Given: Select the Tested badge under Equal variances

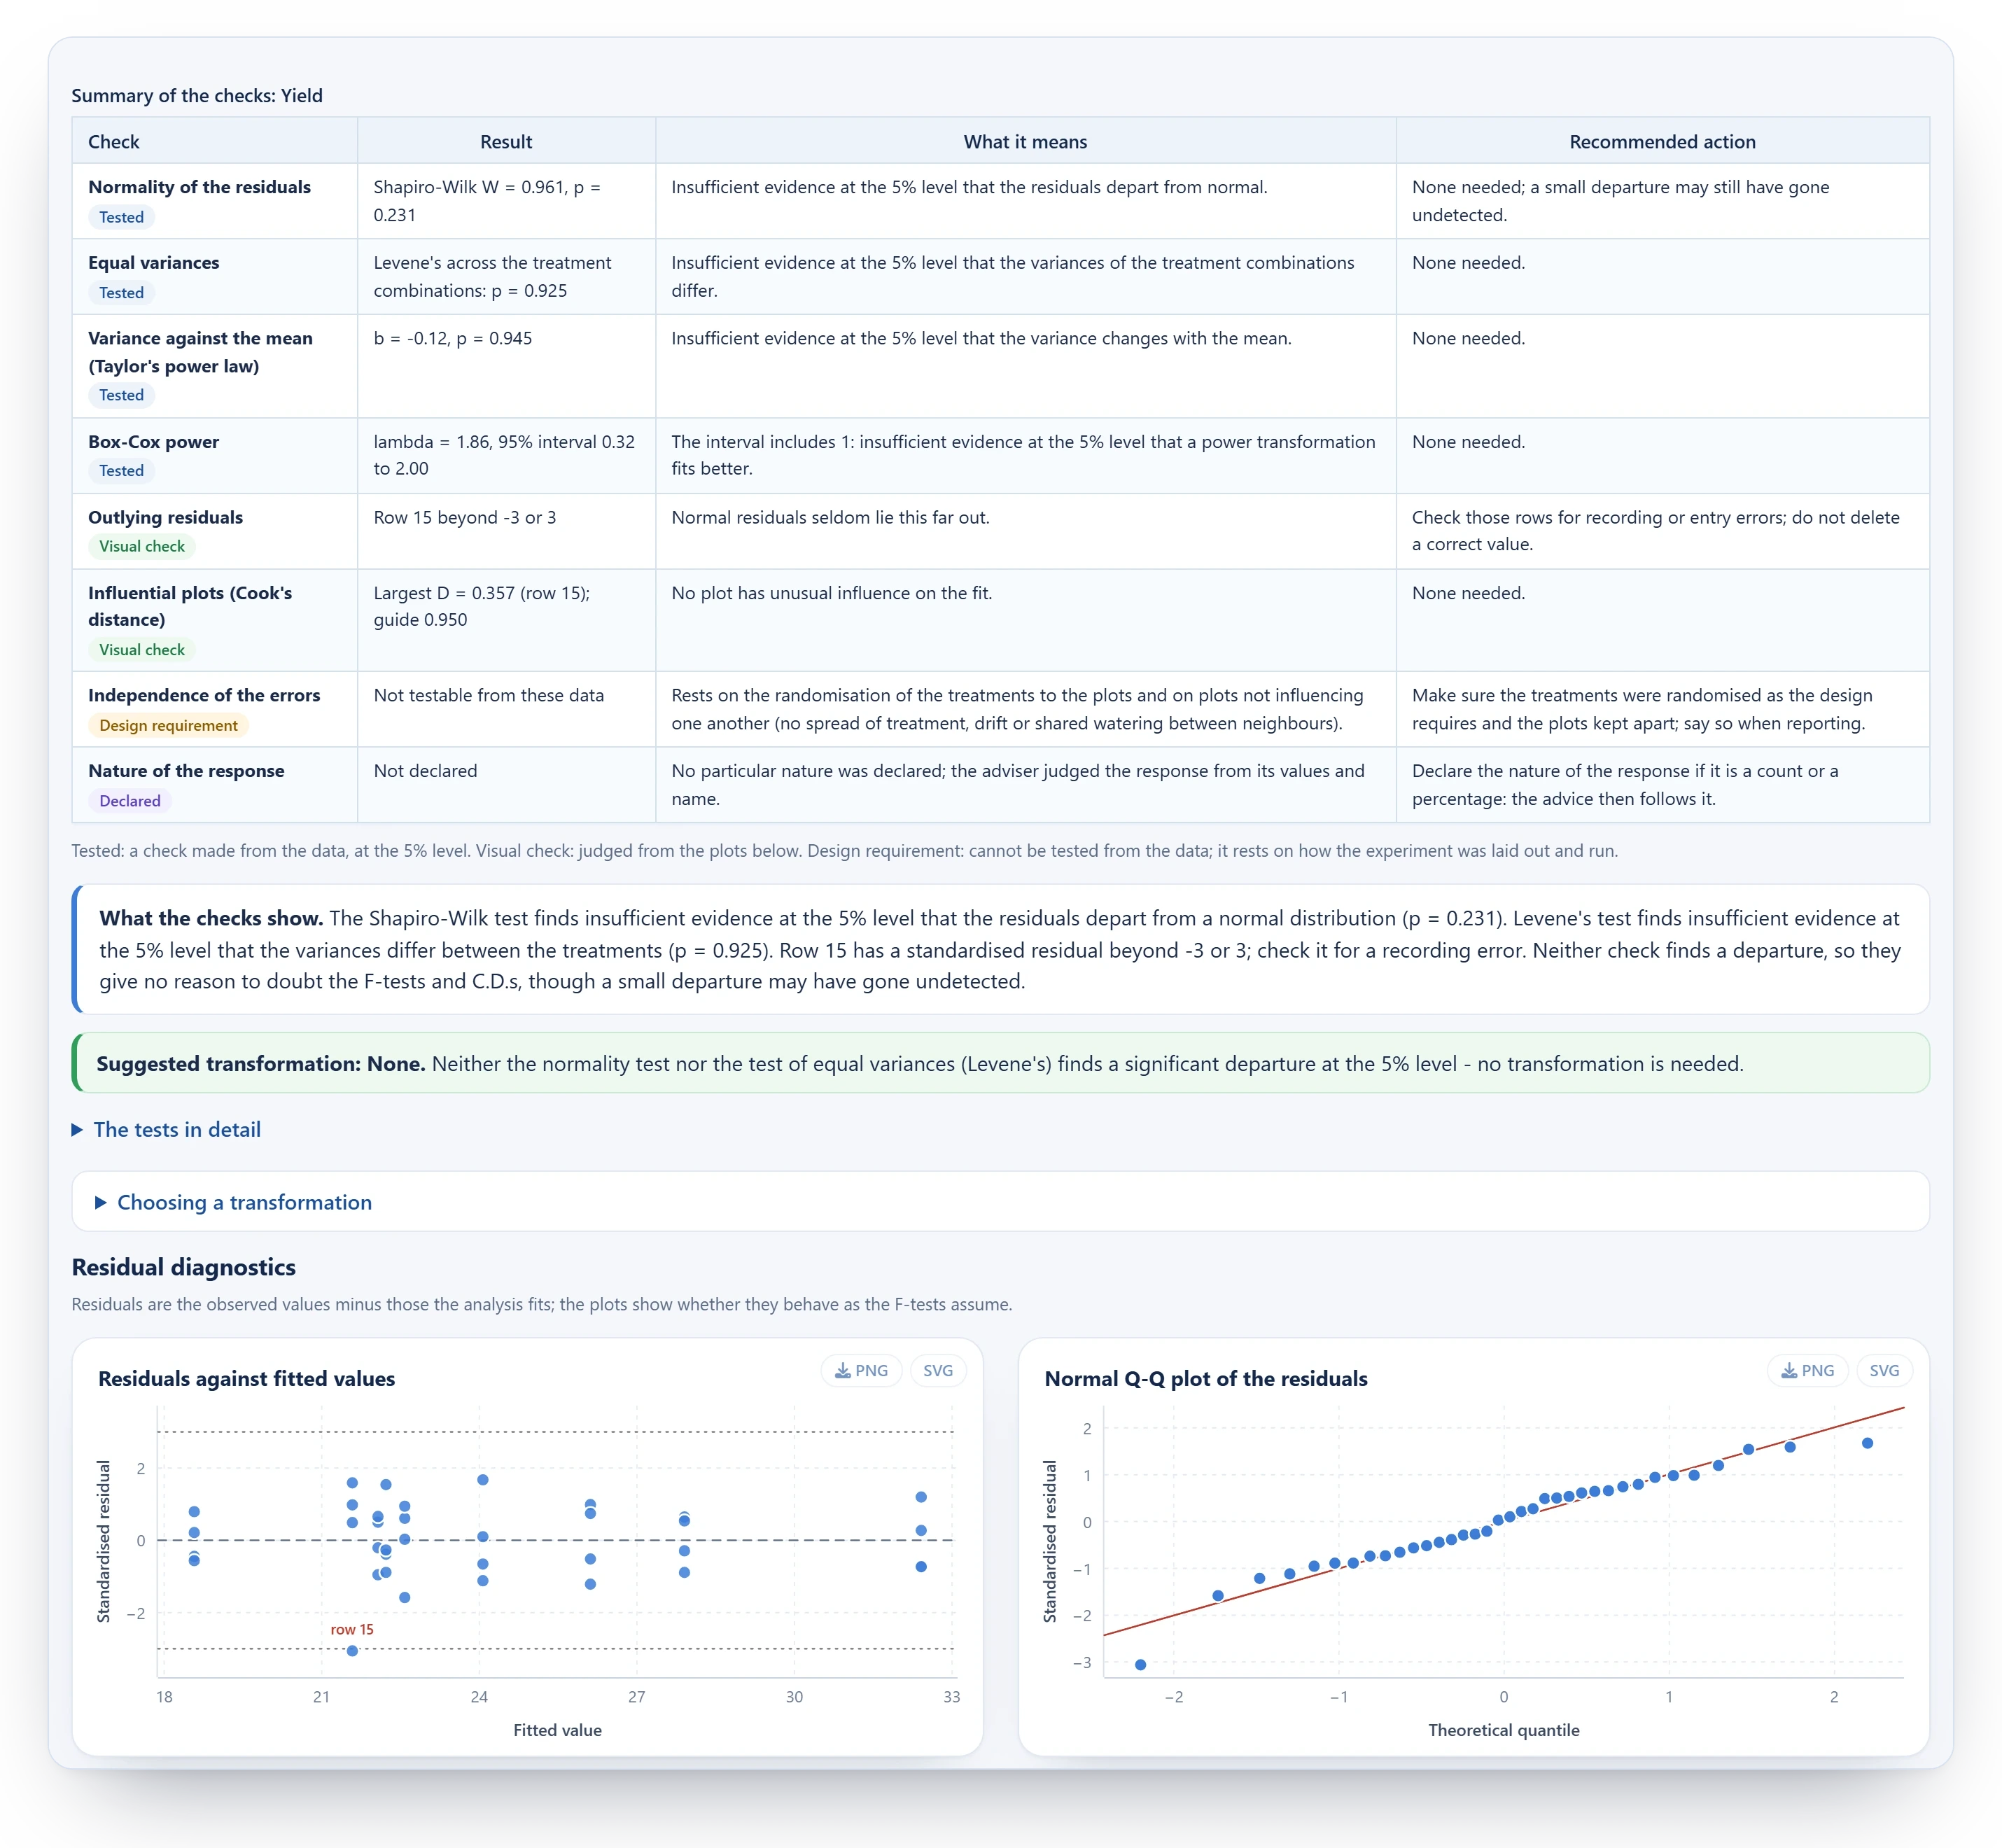Looking at the screenshot, I should (x=121, y=293).
